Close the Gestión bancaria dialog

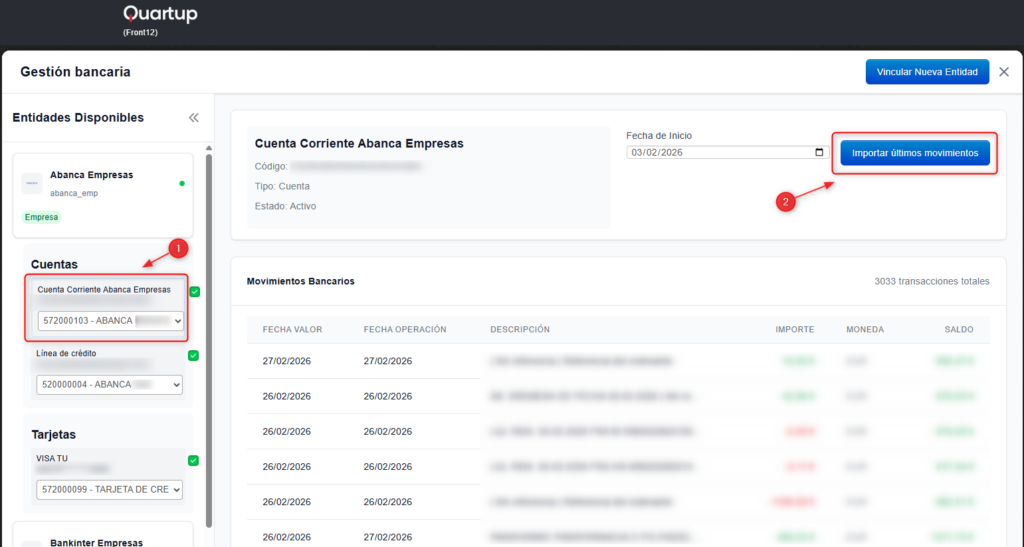pos(1004,72)
